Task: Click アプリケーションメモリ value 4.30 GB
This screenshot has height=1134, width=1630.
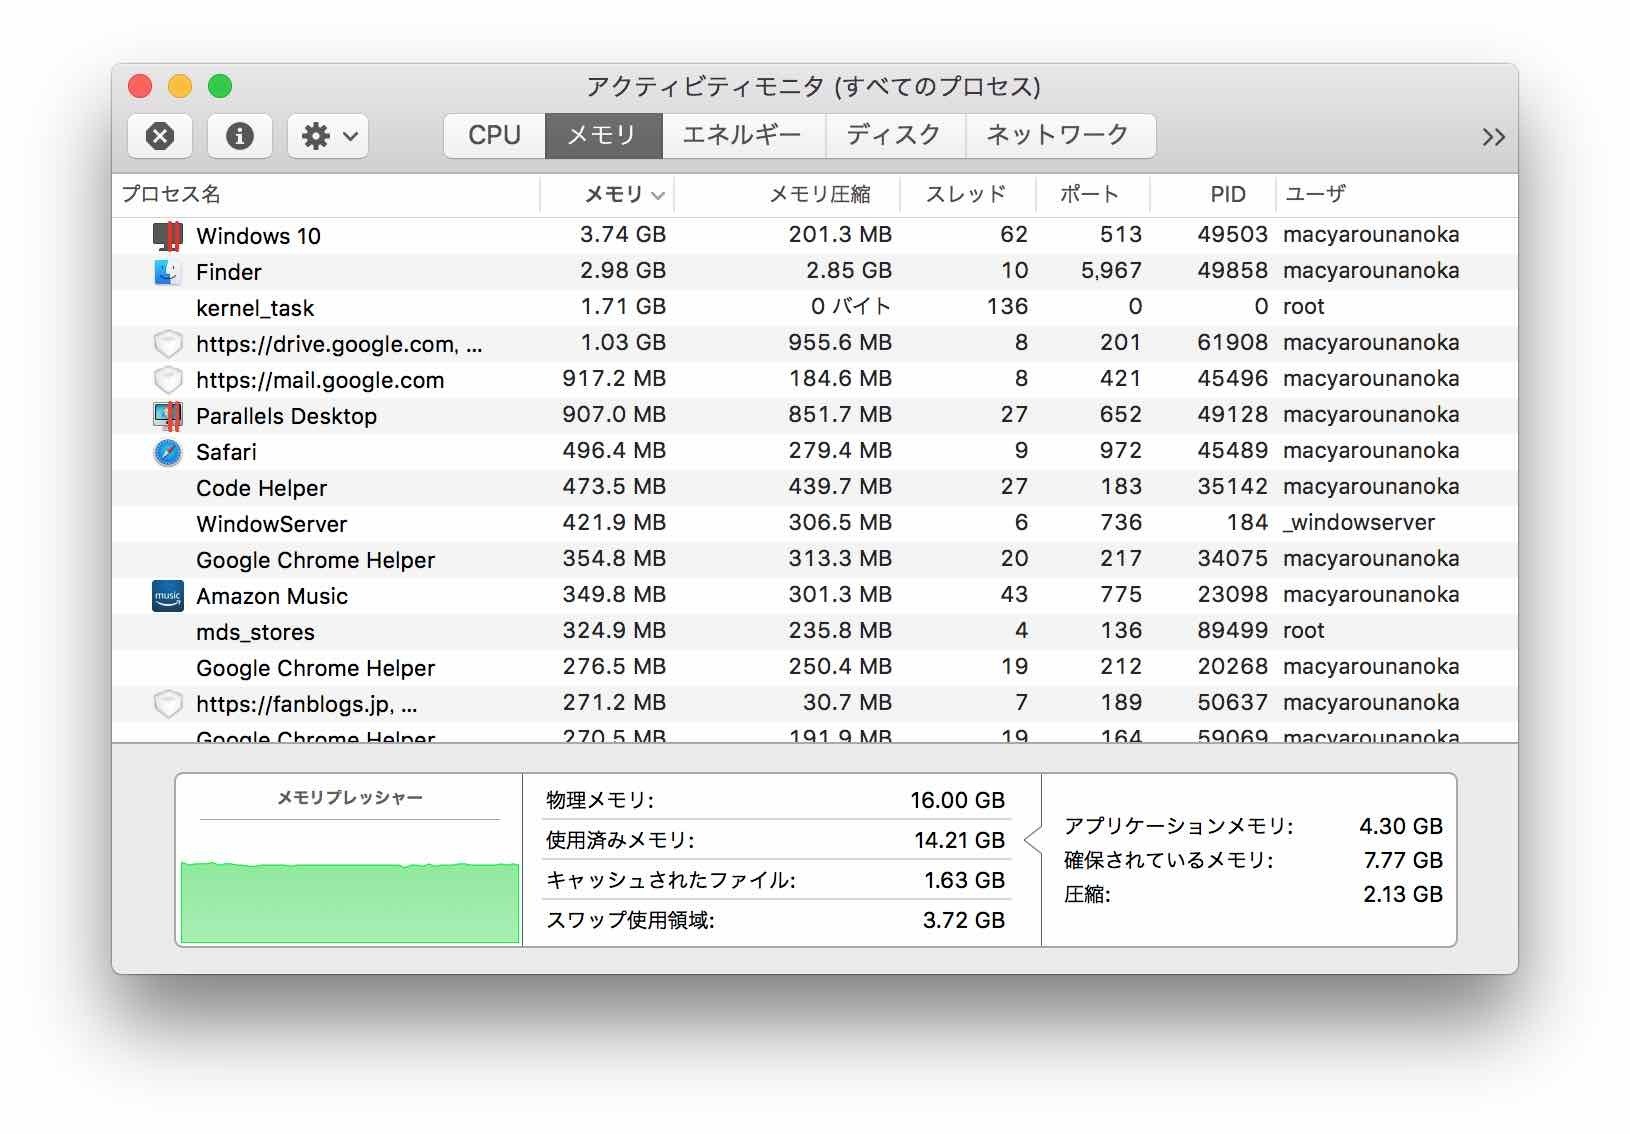Action: tap(1400, 827)
